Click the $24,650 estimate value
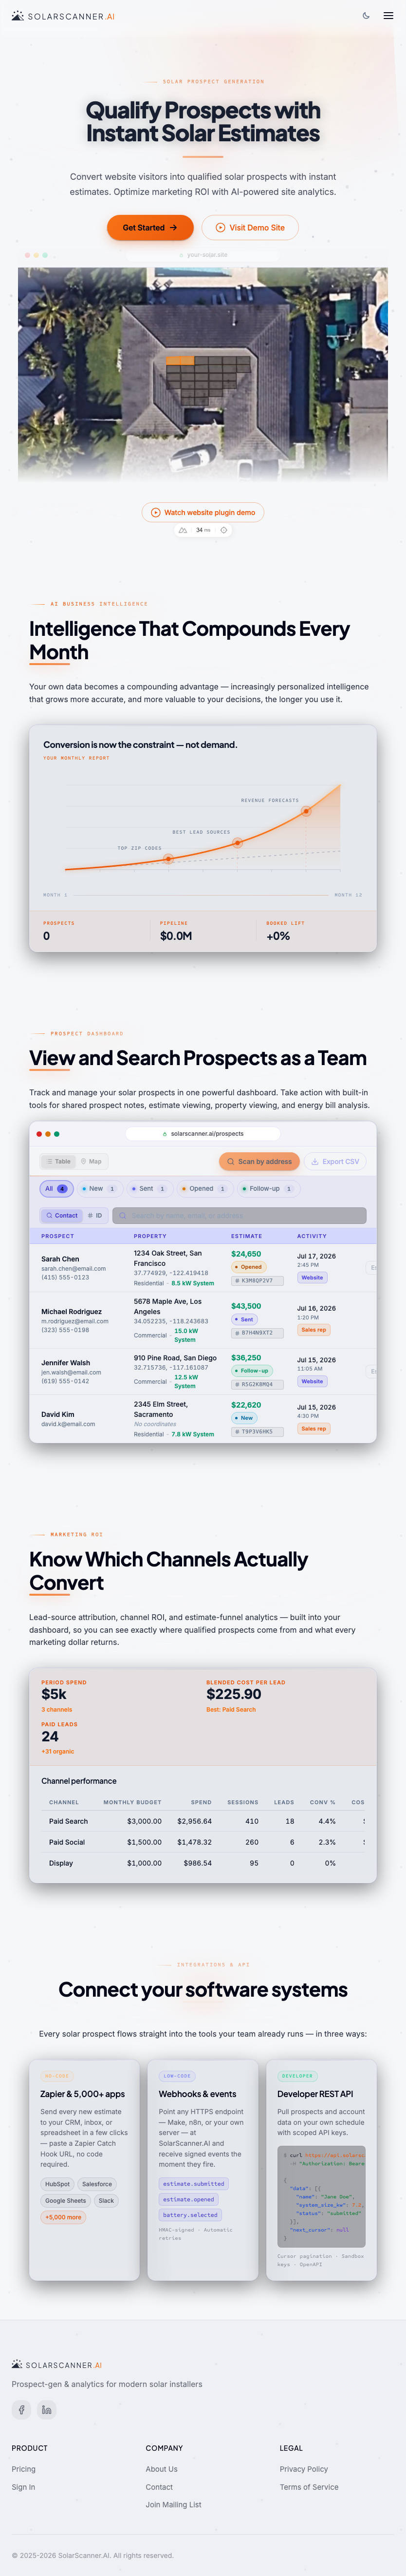Screen dimensions: 406x2576 pos(246,1253)
